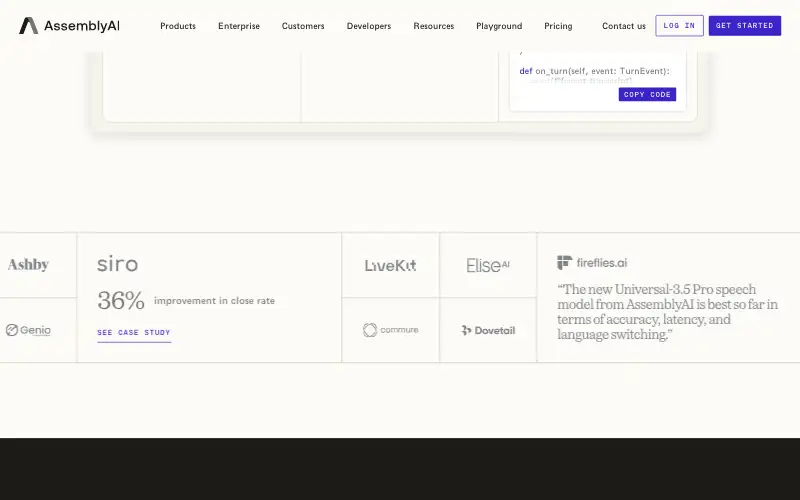Click the Ashby customer logo
This screenshot has height=500, width=800.
tap(29, 264)
